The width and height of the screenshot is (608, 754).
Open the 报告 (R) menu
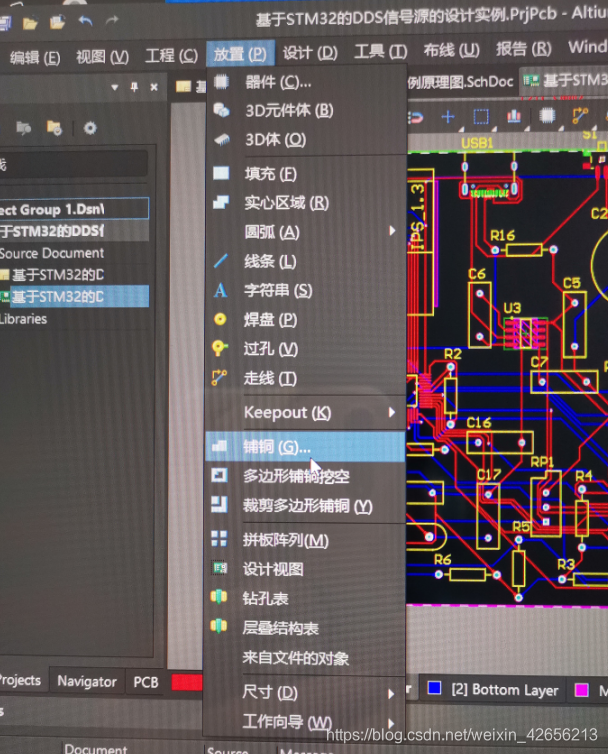523,49
